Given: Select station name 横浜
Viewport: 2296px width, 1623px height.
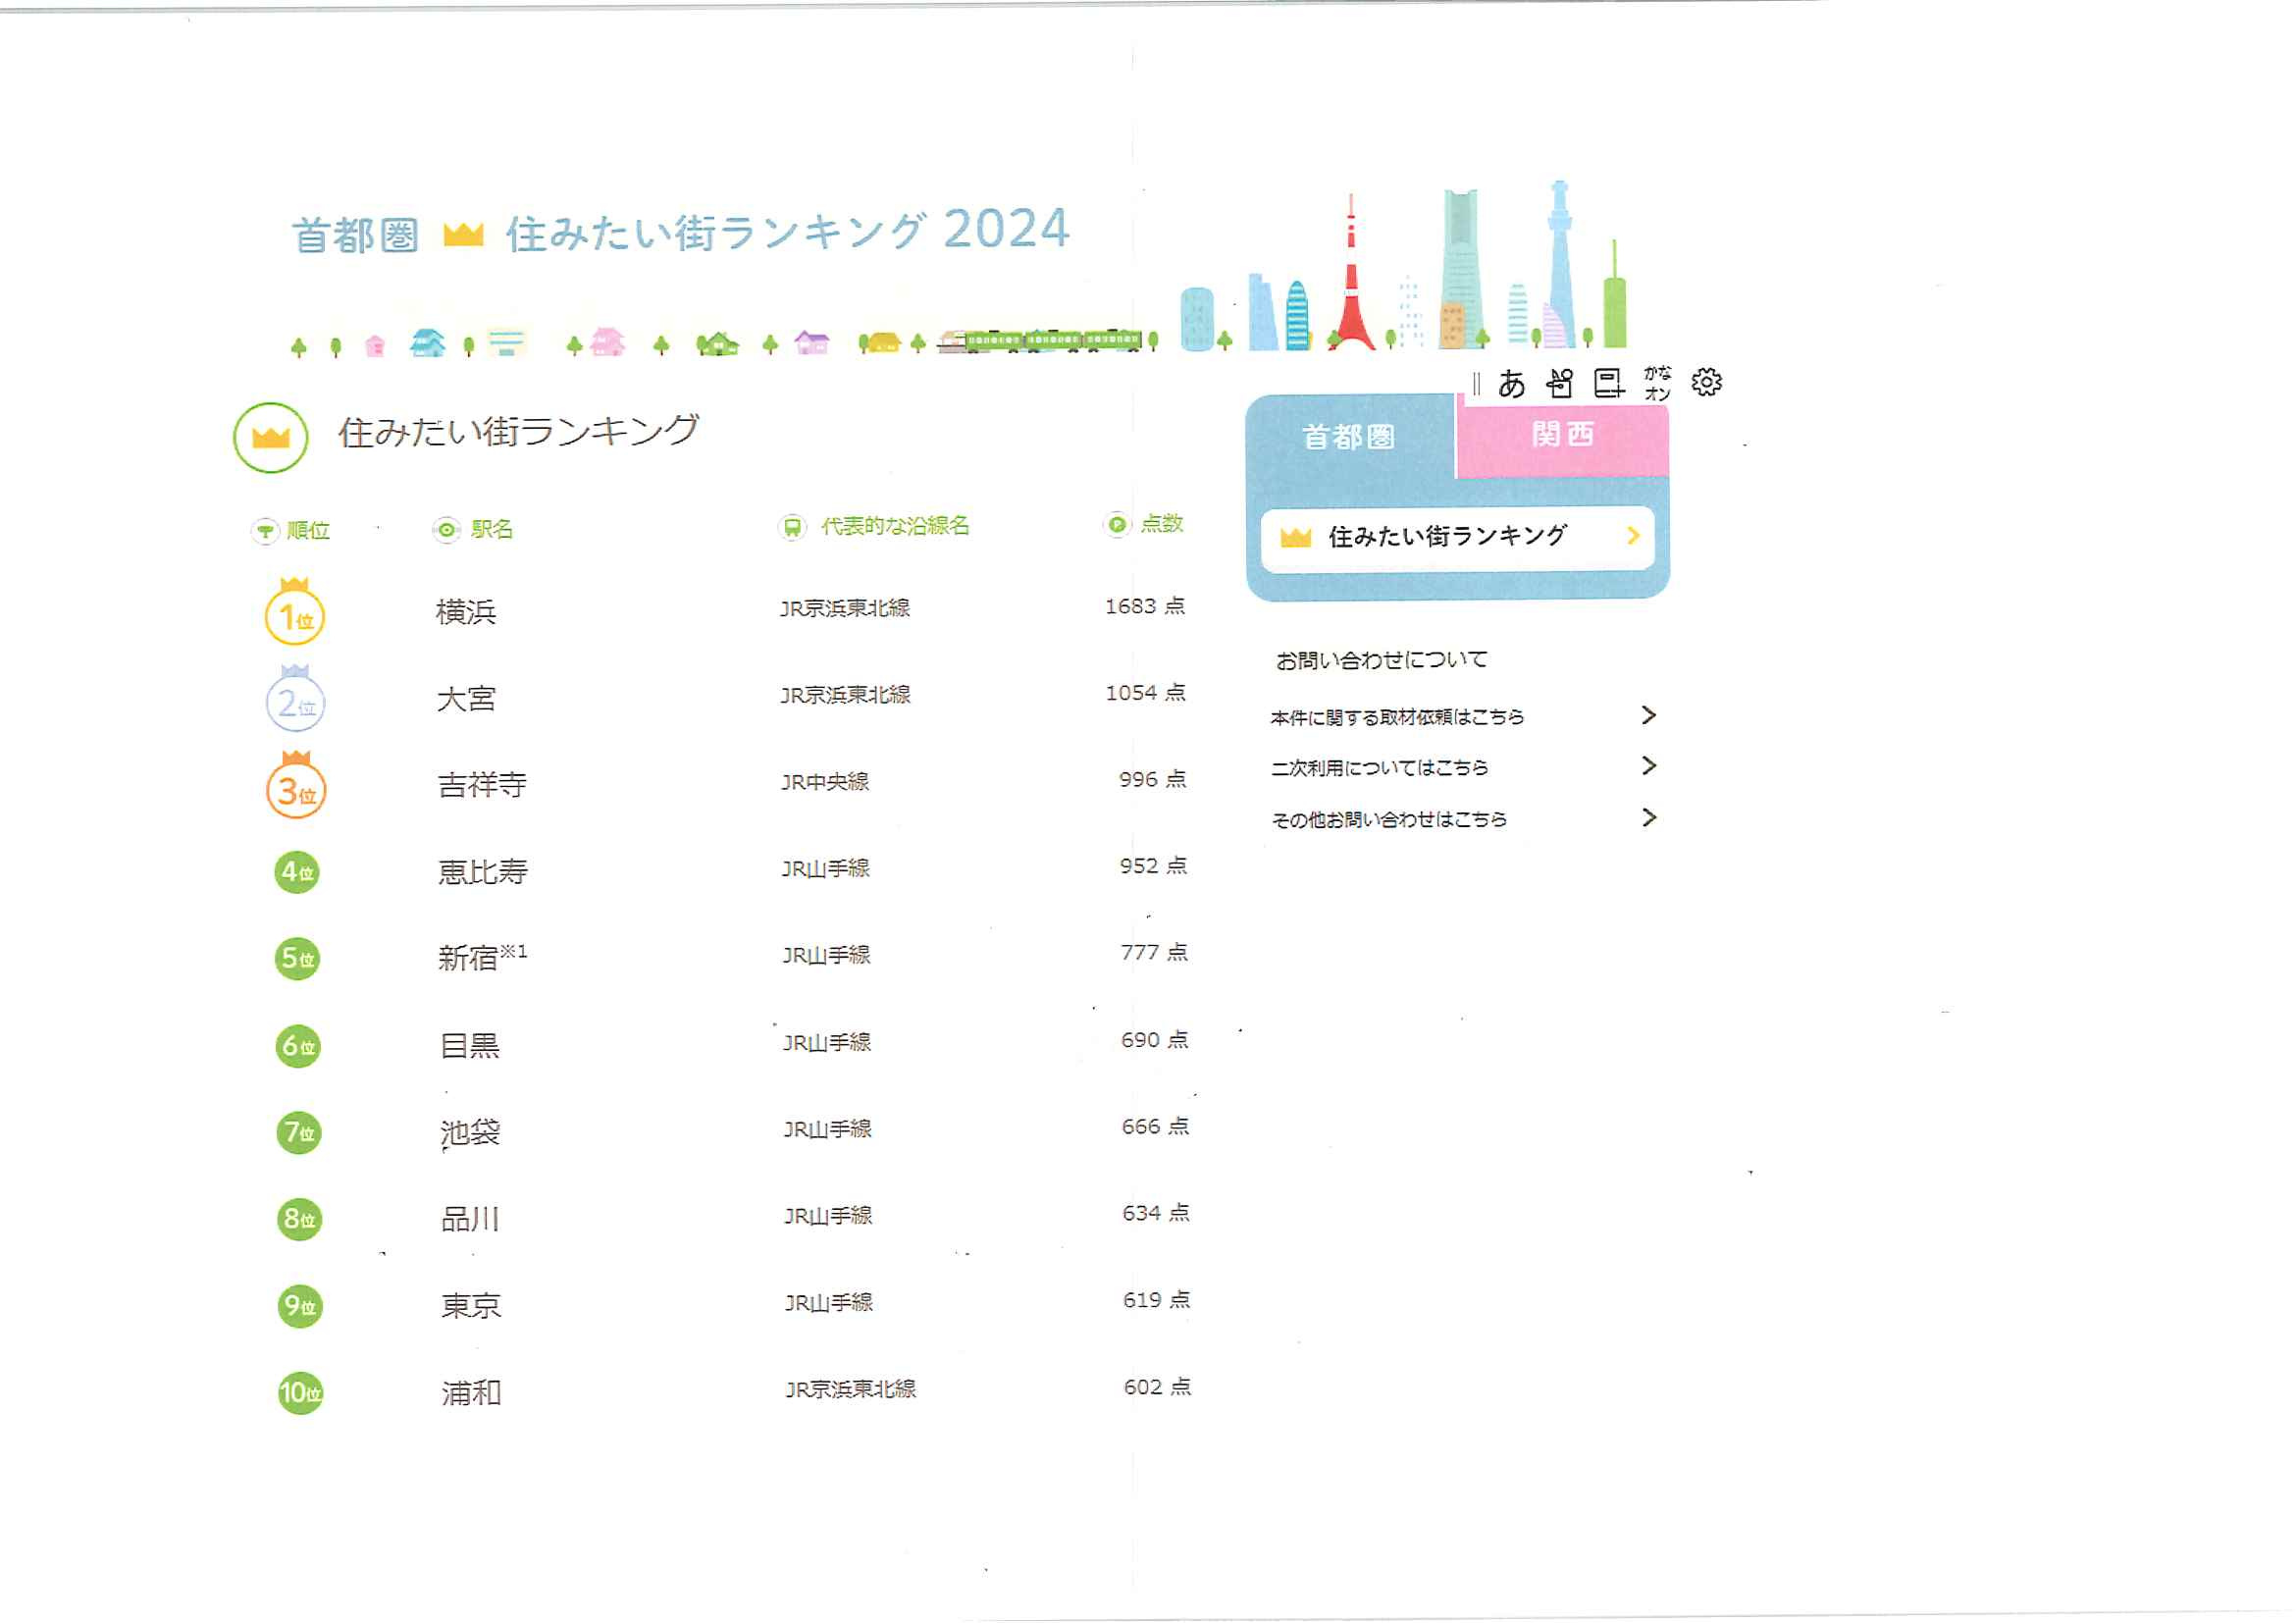Looking at the screenshot, I should click(466, 612).
